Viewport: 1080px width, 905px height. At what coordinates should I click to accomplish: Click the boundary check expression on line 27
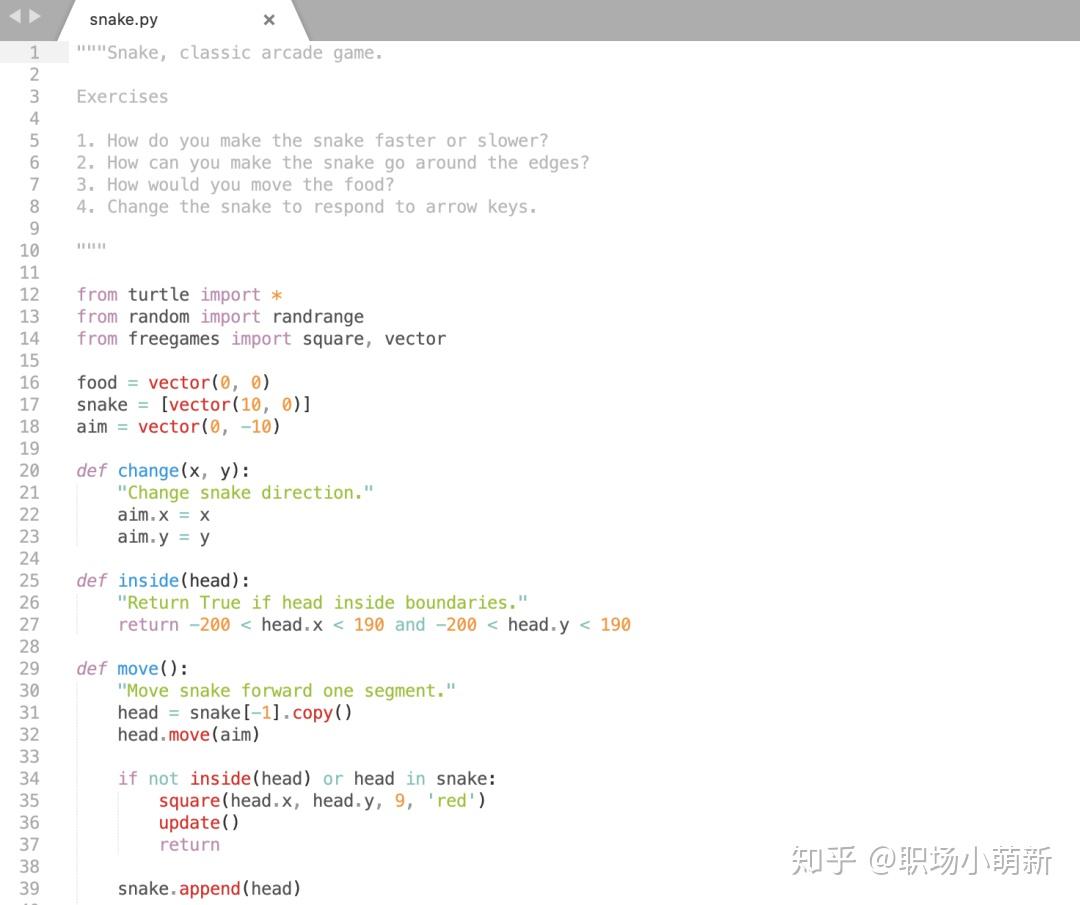point(400,624)
